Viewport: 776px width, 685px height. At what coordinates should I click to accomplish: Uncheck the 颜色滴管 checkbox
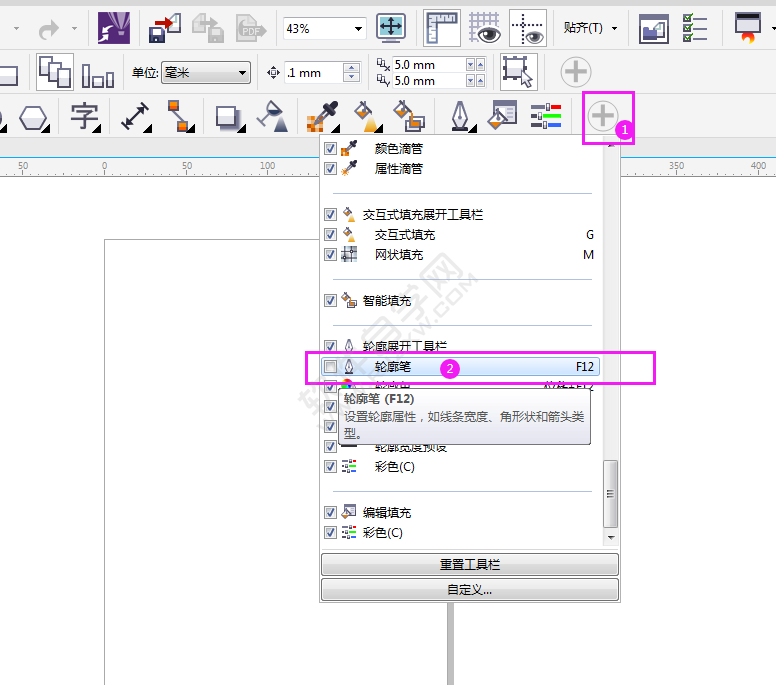(x=331, y=148)
